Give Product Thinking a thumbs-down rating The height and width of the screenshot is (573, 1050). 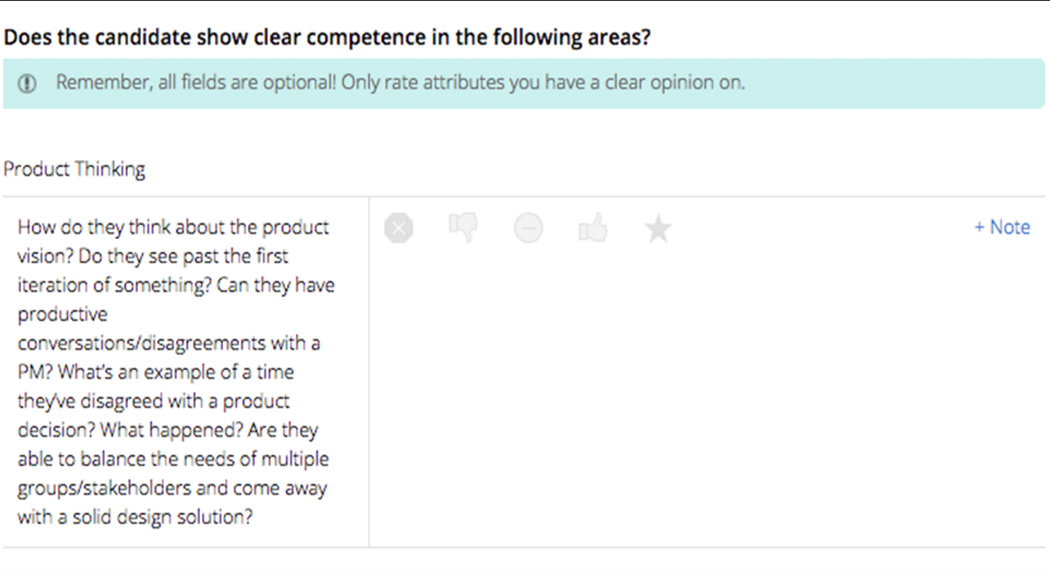click(x=463, y=228)
